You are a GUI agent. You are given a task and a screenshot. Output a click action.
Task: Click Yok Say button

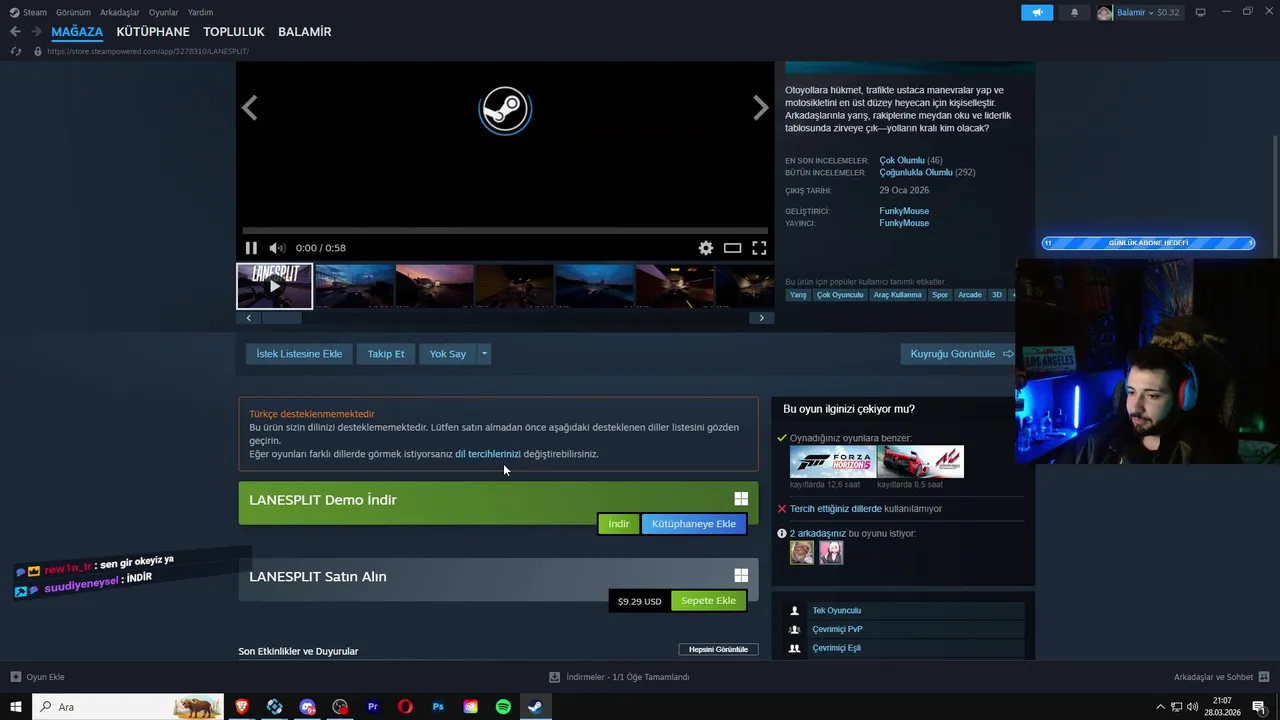448,354
